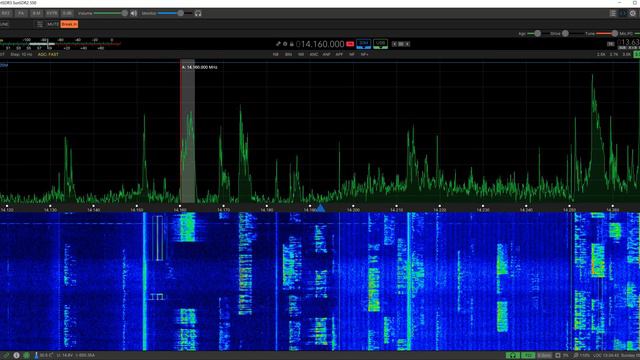
Task: Select the 0 dB attenuator button
Action: click(67, 13)
